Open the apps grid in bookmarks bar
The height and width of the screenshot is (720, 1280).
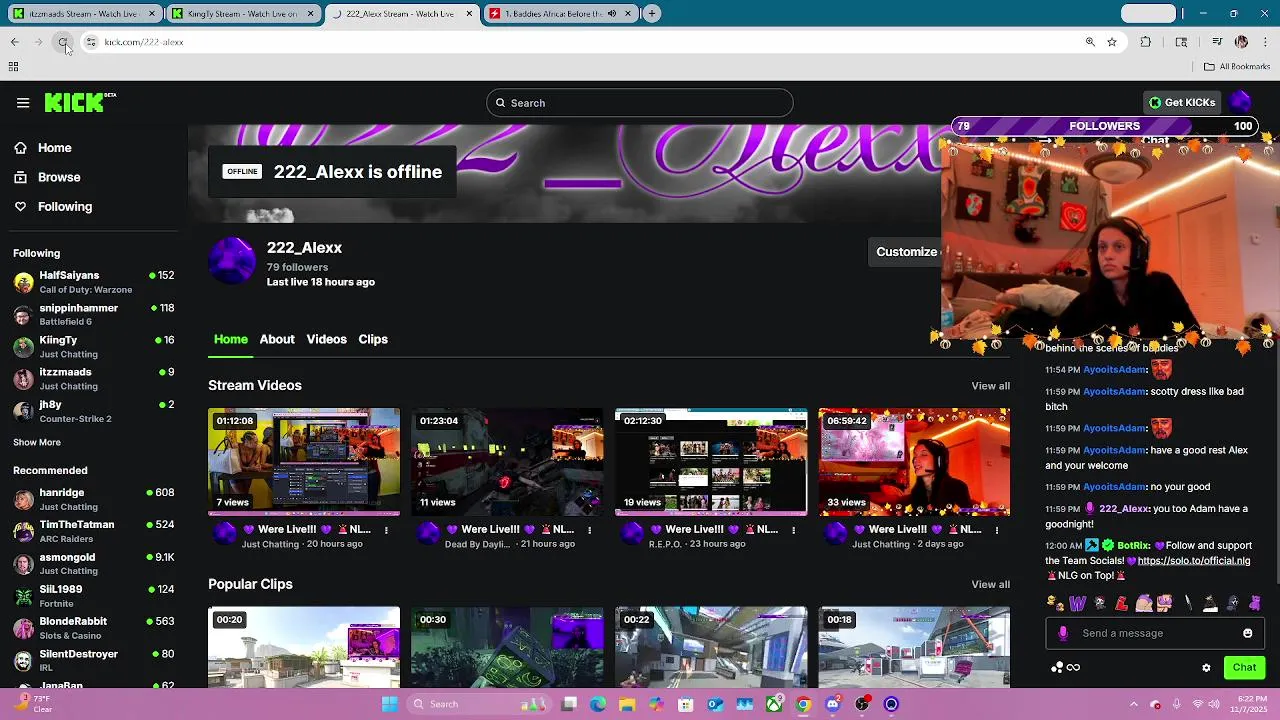pos(13,67)
